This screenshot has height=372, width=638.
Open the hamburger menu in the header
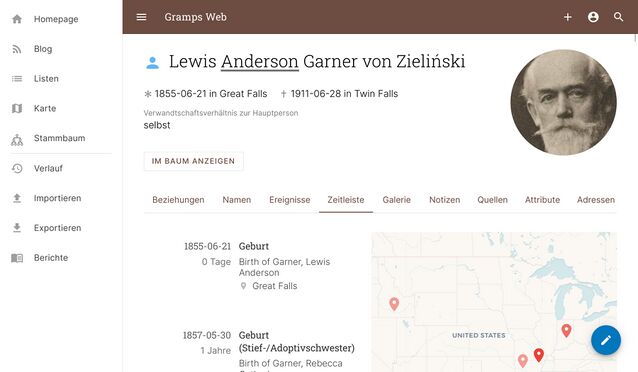click(141, 17)
